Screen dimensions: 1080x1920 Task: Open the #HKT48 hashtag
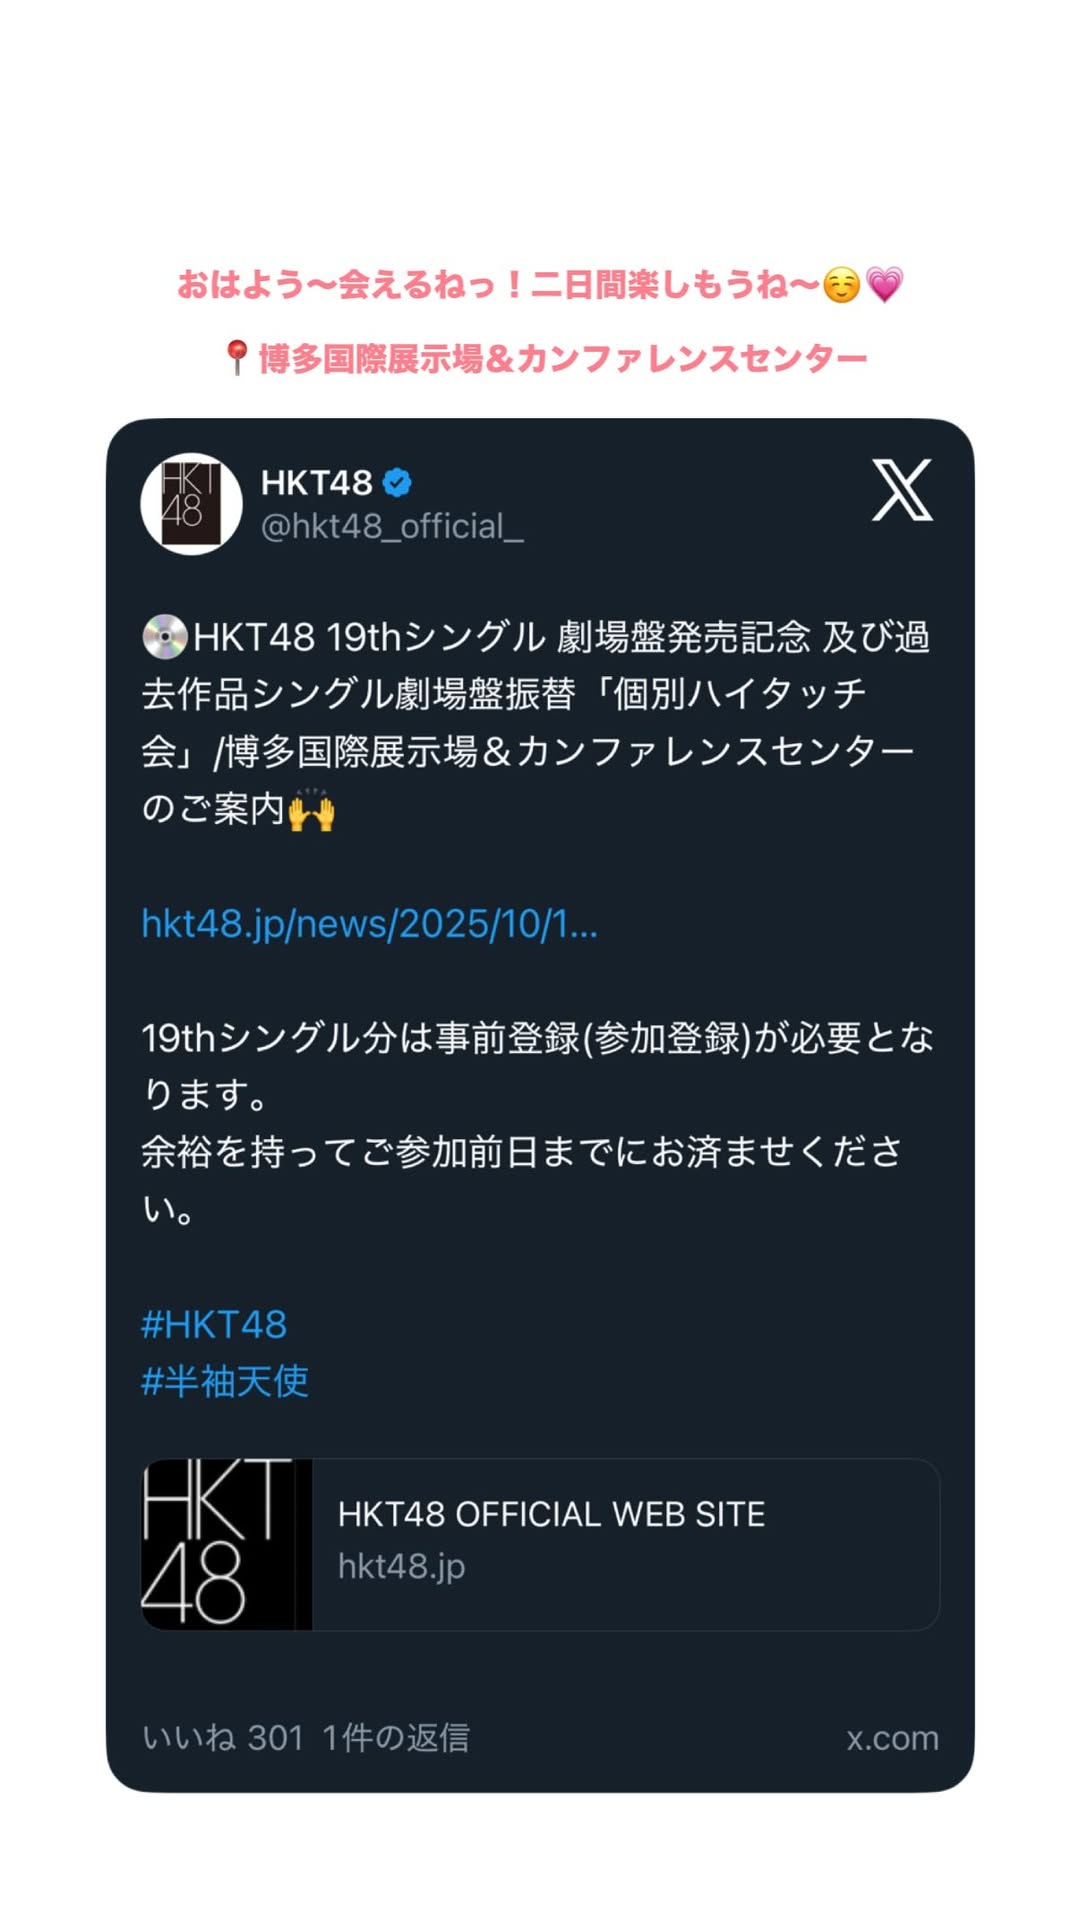214,1325
